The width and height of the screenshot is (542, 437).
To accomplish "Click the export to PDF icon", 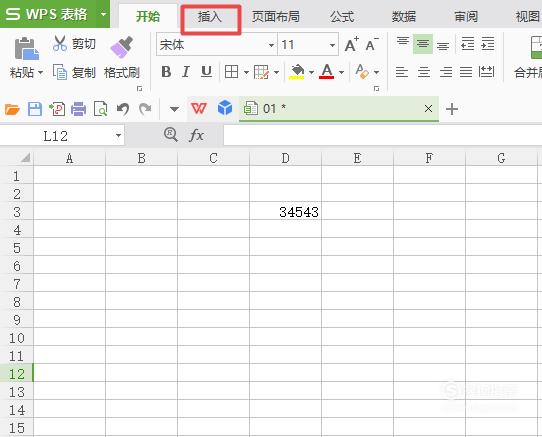I will (57, 109).
